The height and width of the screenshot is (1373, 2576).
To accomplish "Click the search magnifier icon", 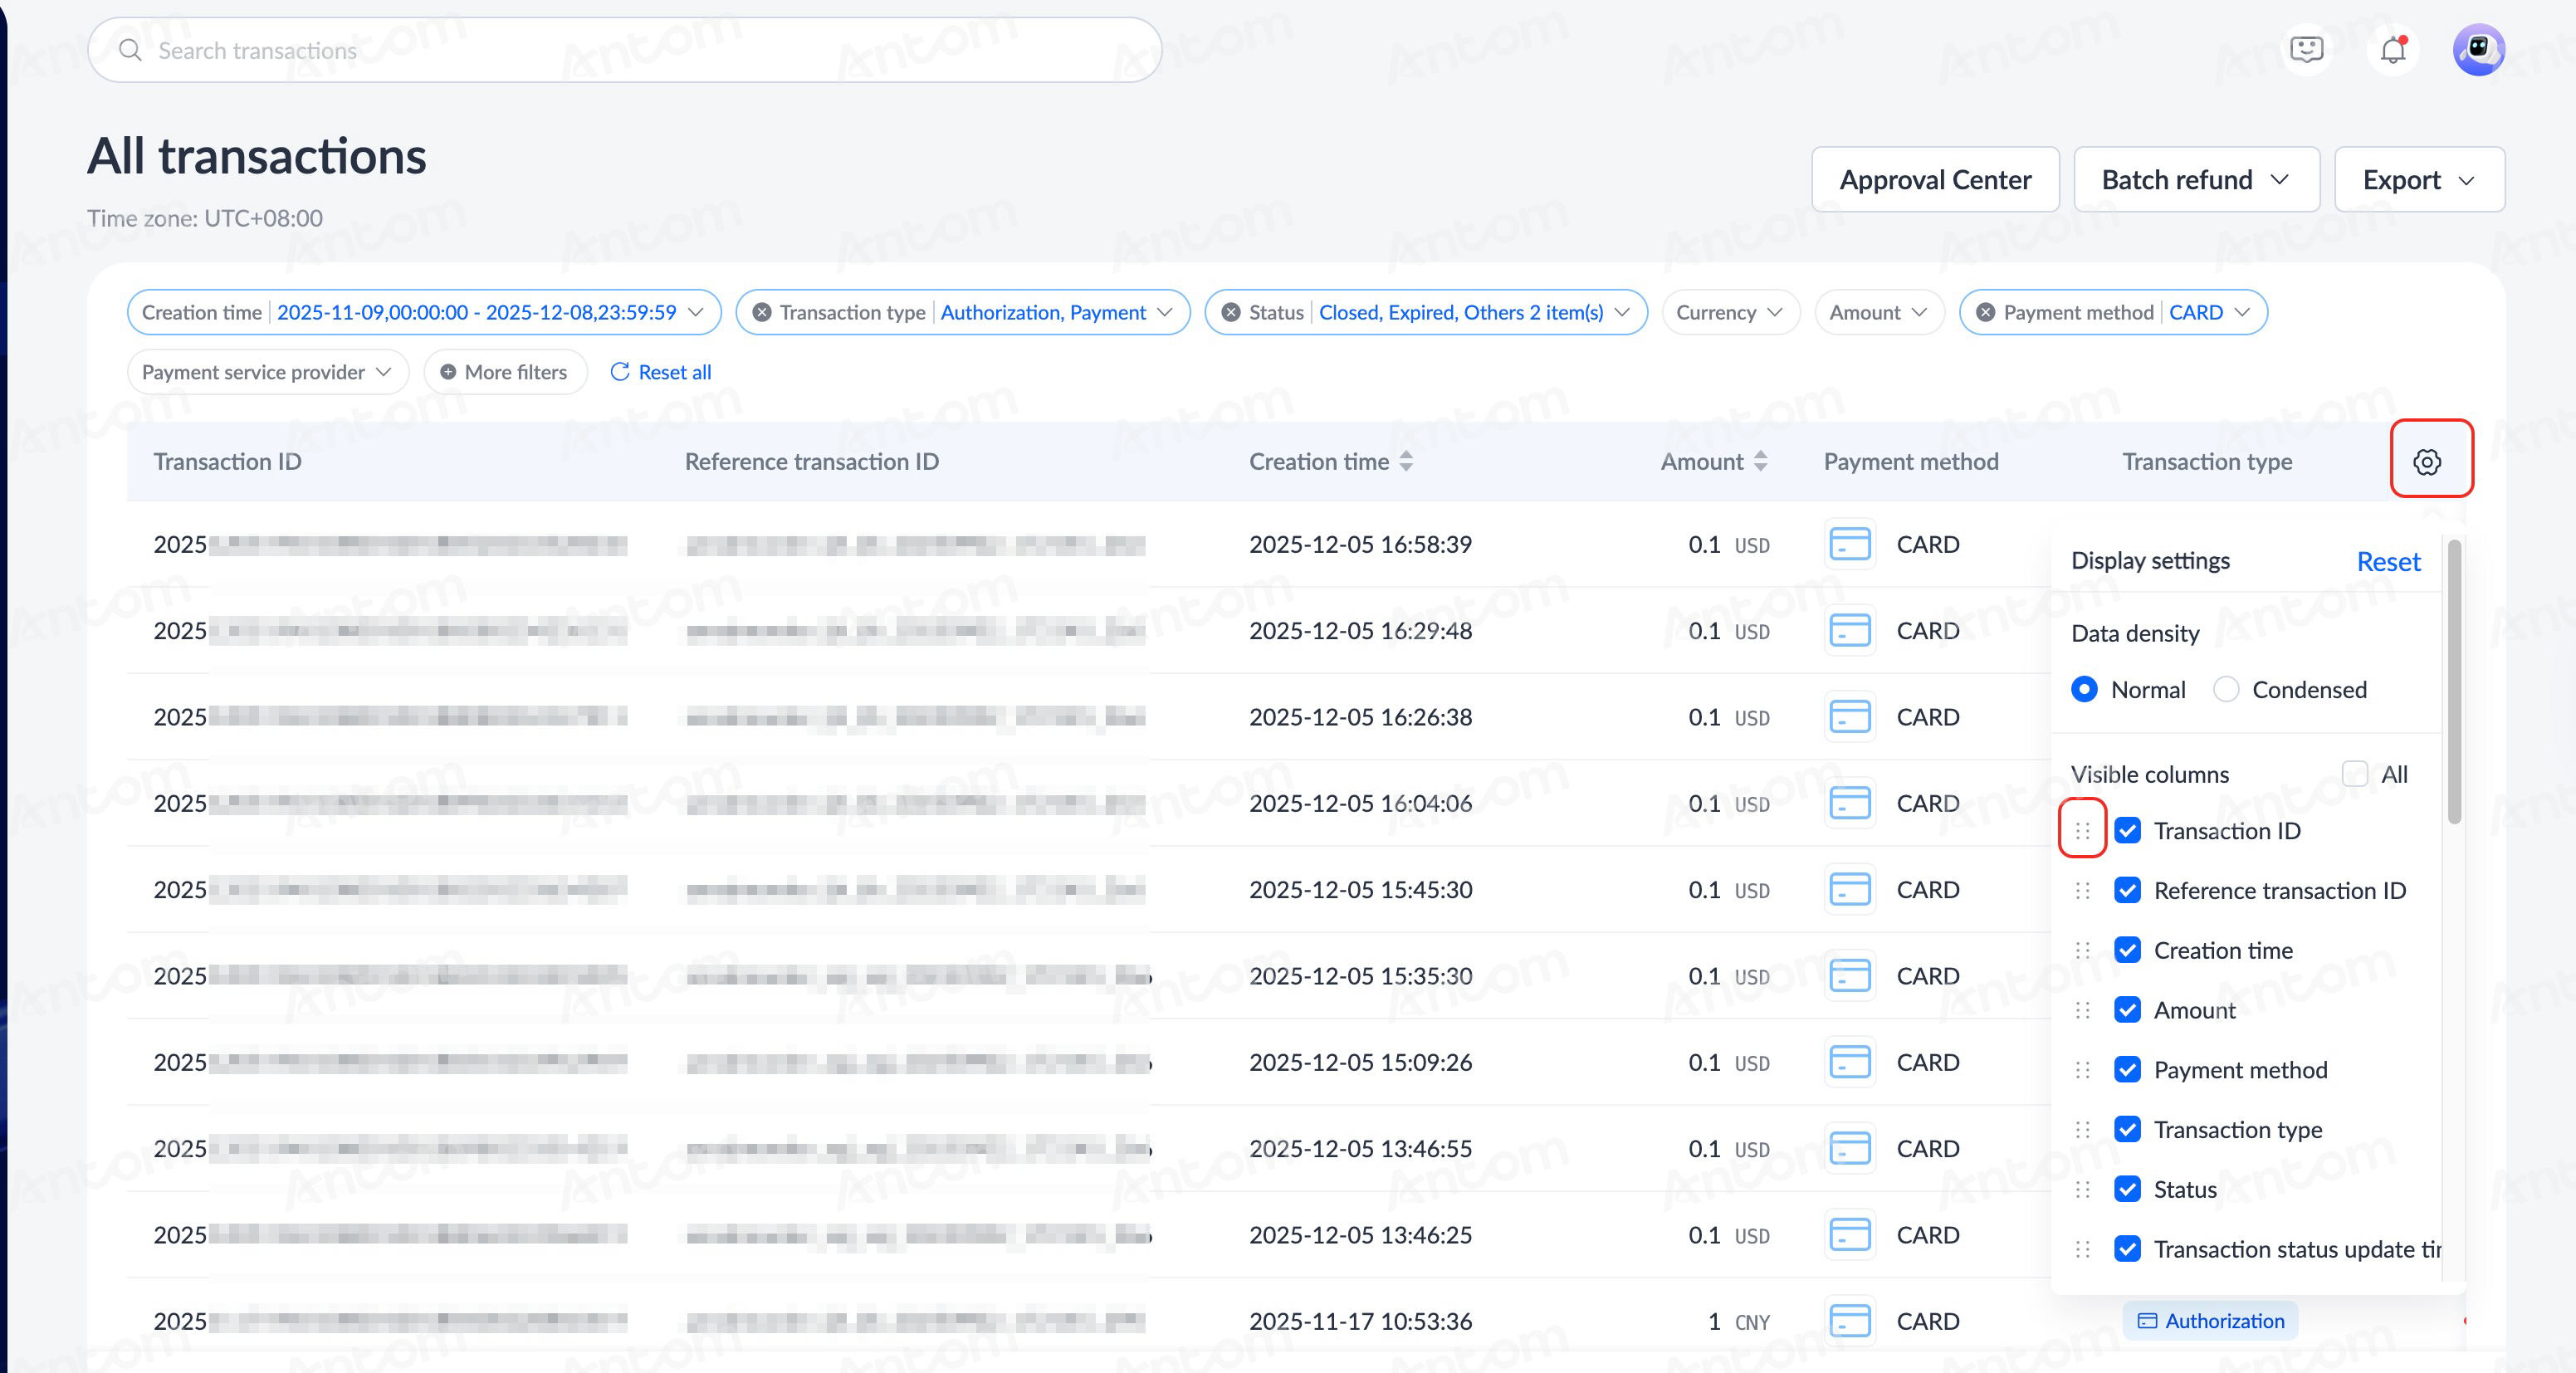I will click(130, 50).
